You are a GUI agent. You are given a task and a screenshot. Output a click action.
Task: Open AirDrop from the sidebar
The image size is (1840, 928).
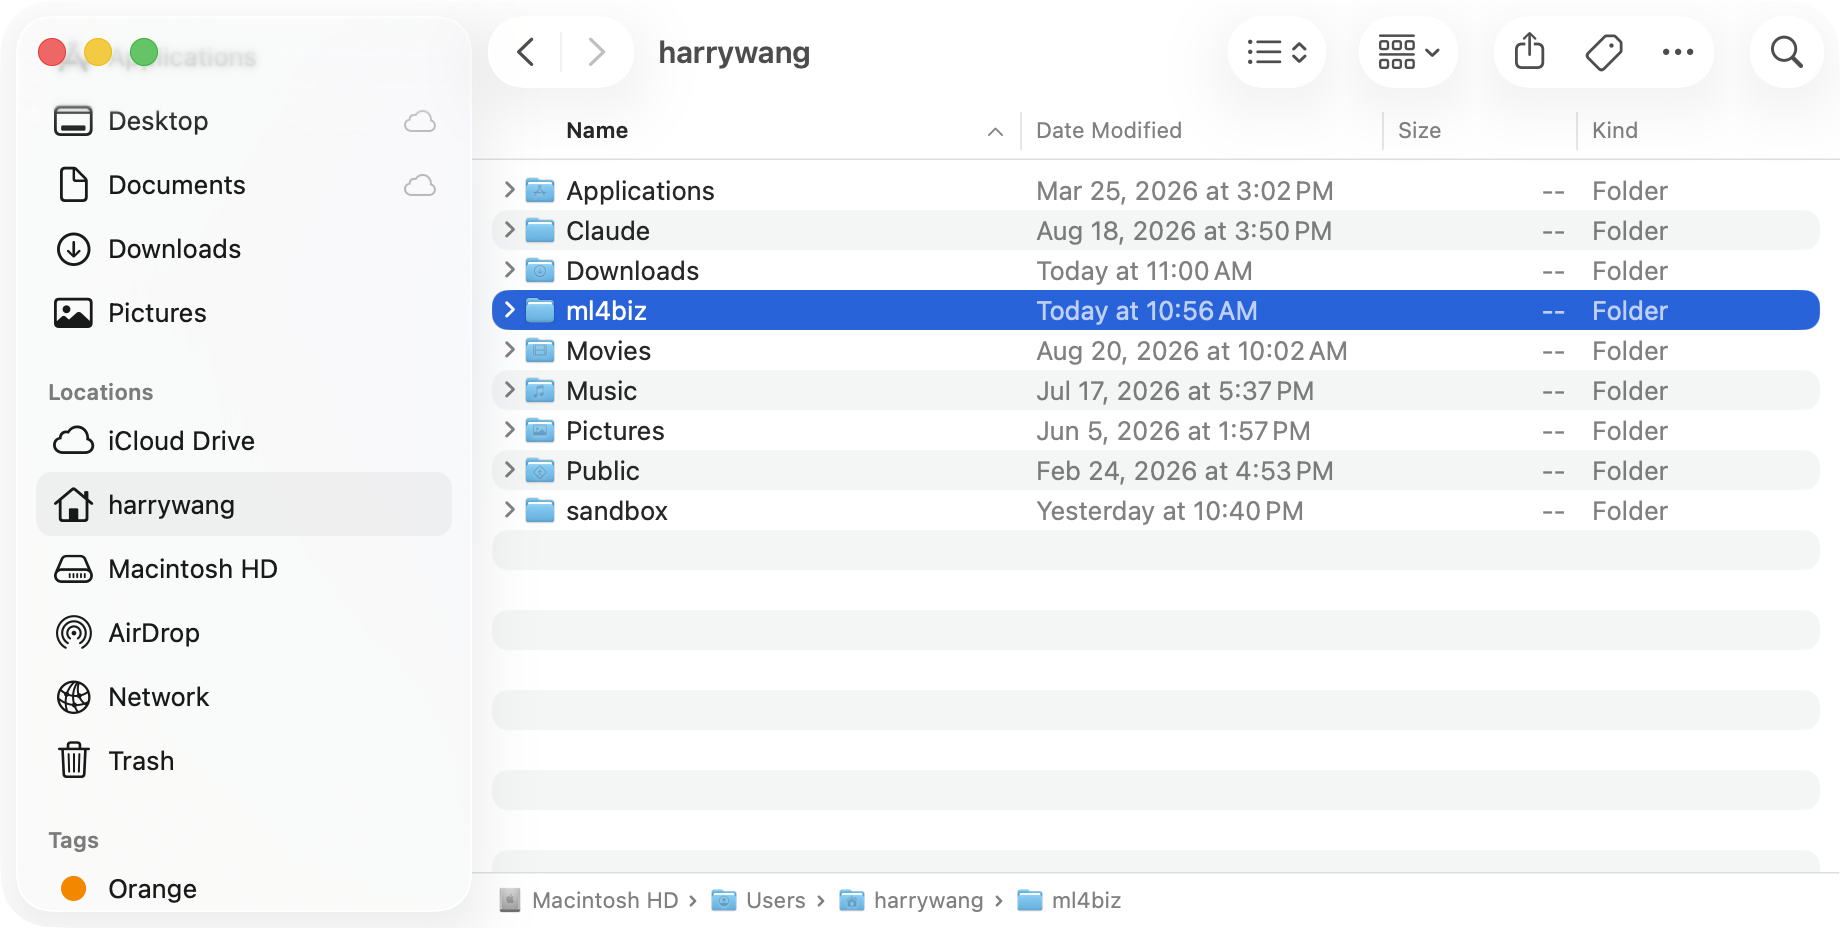244,633
